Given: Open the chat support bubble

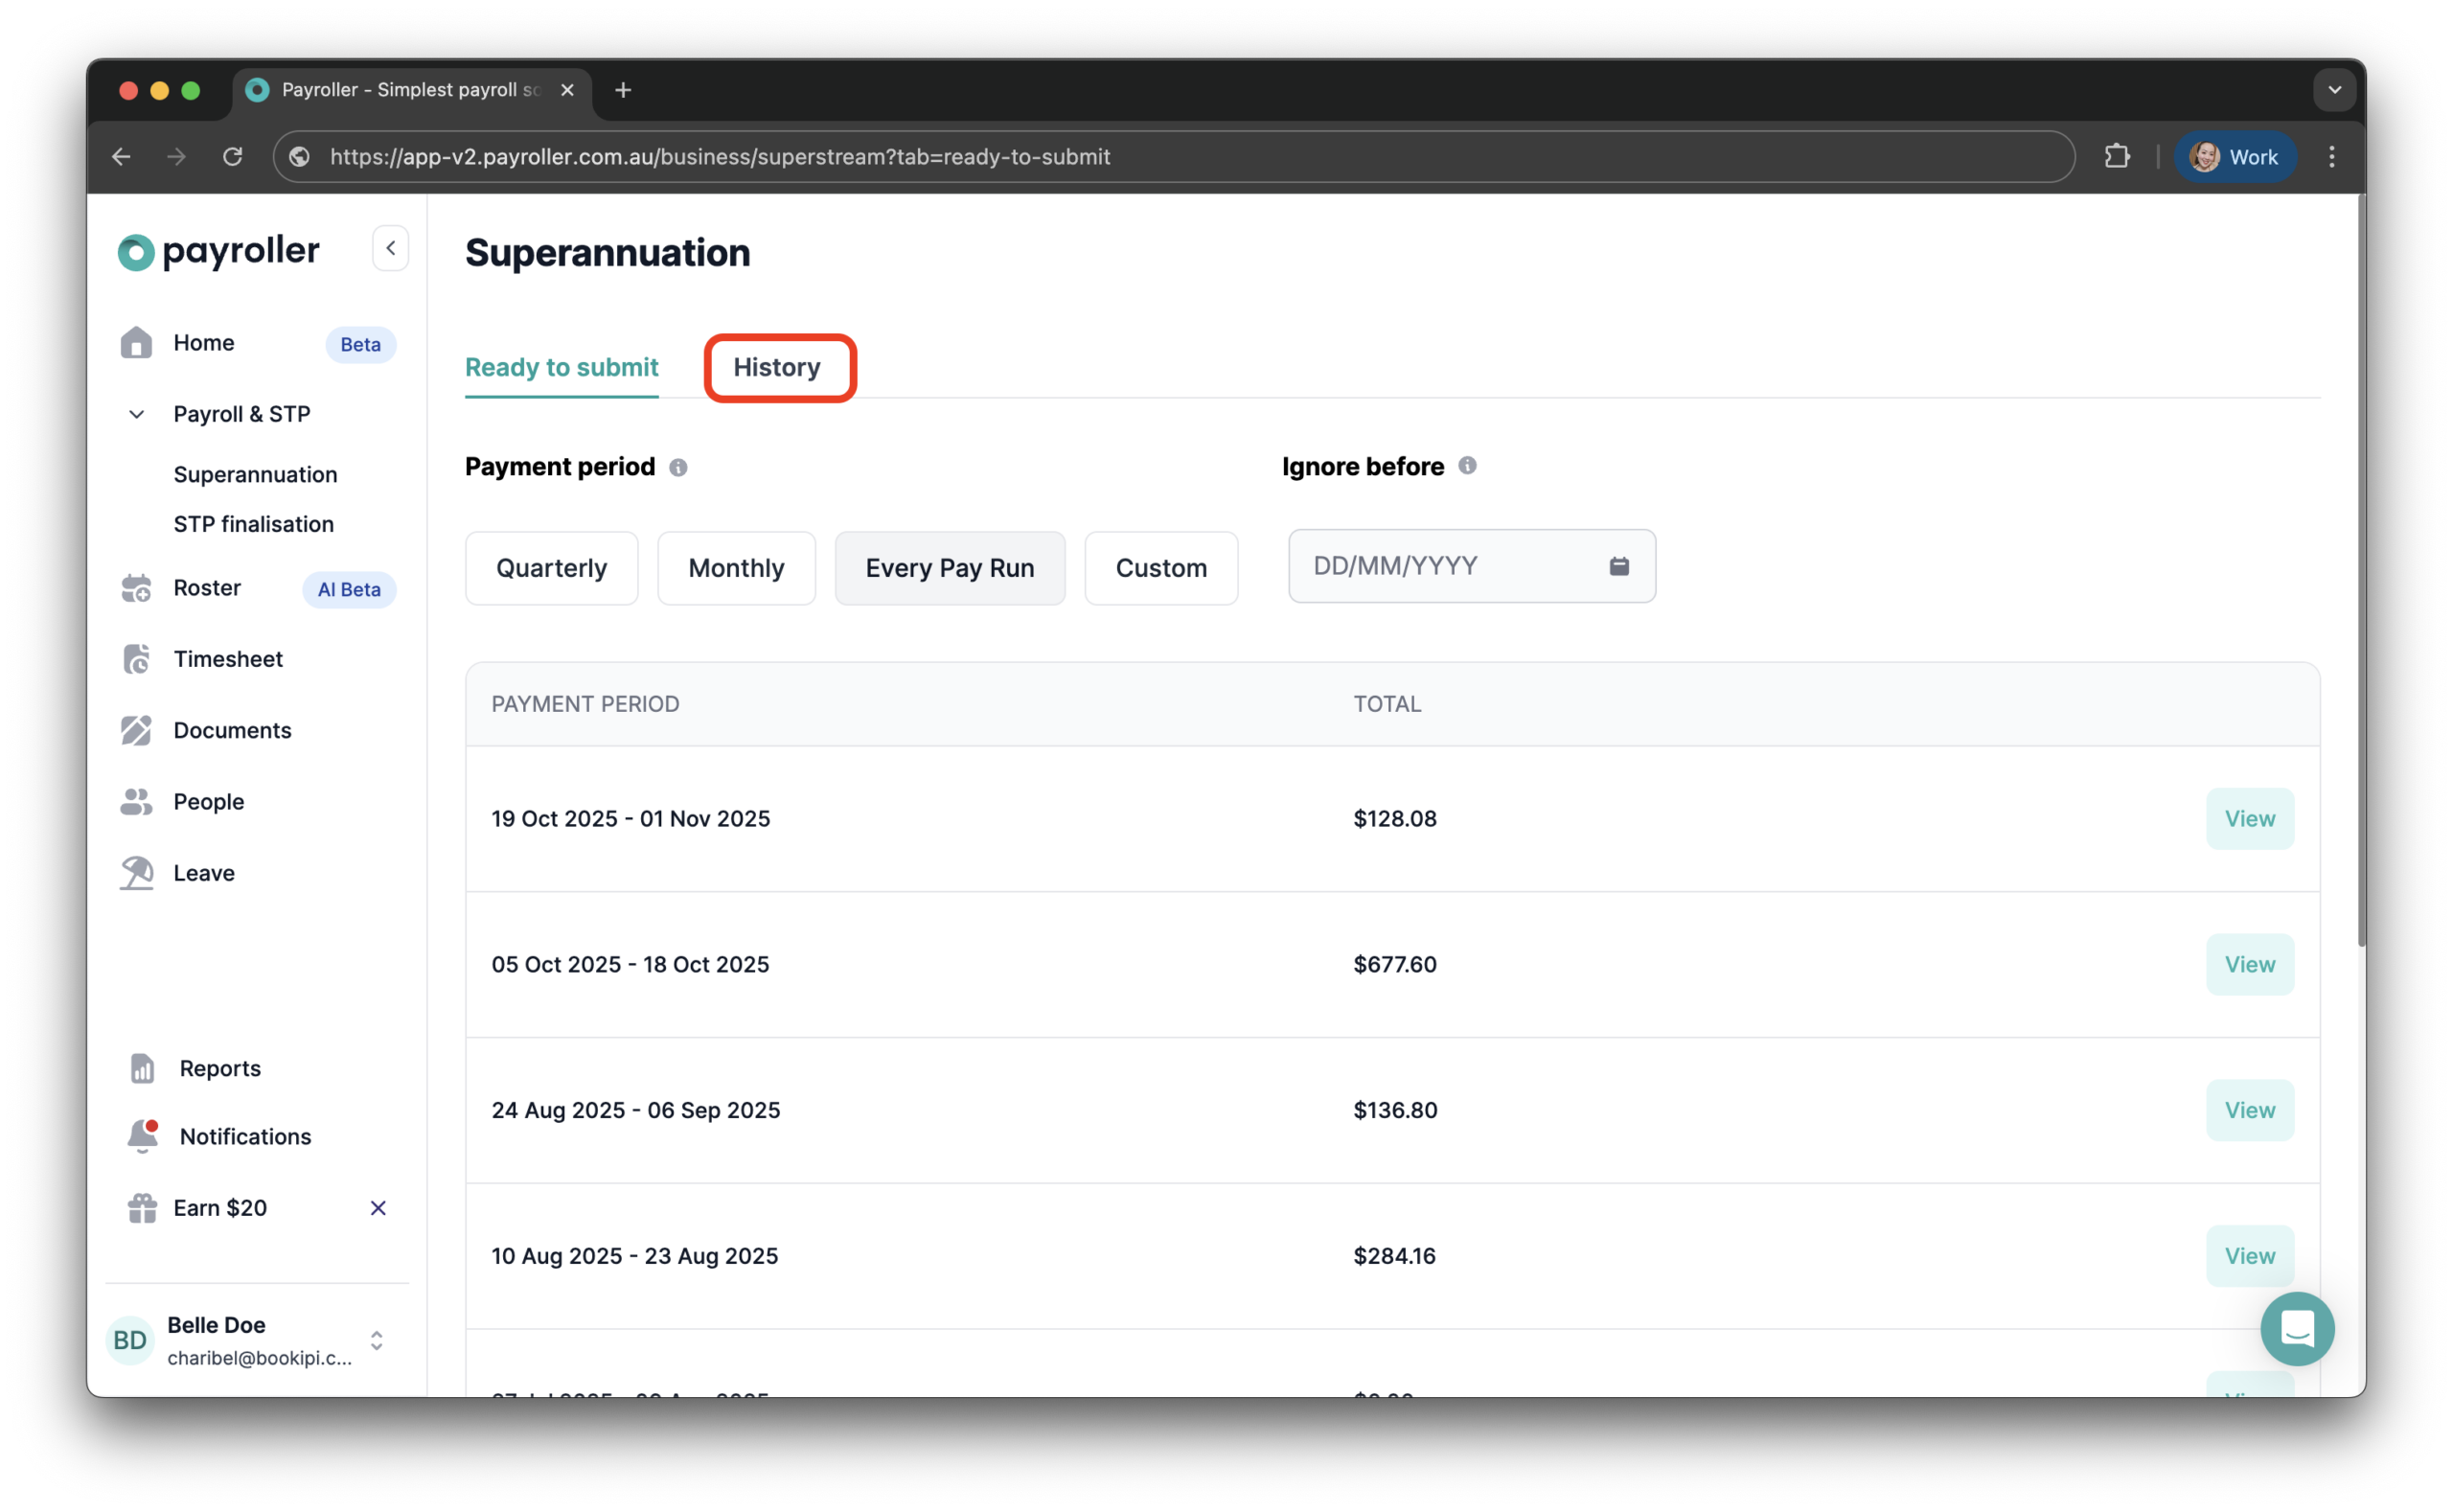Looking at the screenshot, I should [x=2297, y=1328].
